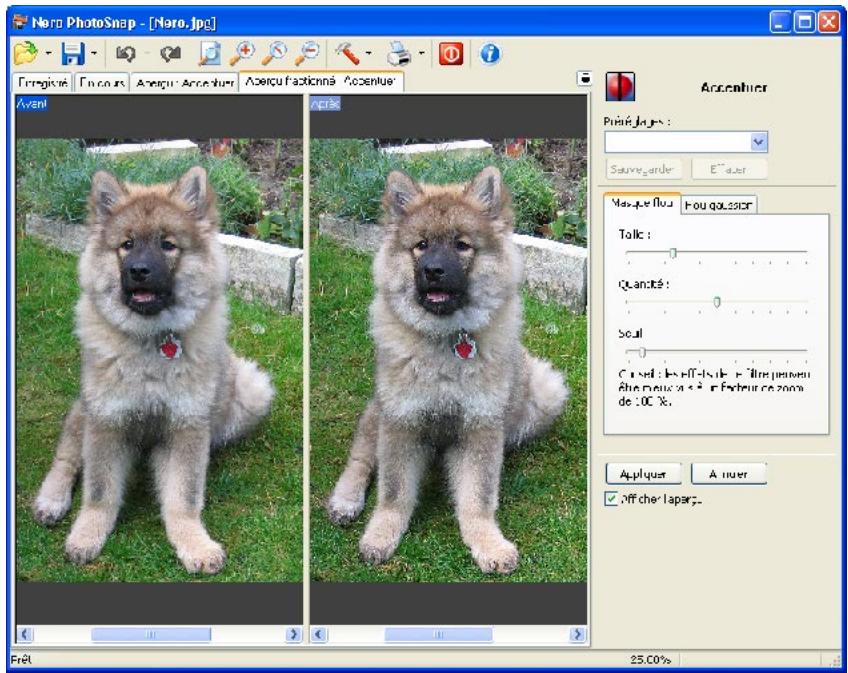
Task: Click the Taille slider handle
Action: click(673, 253)
